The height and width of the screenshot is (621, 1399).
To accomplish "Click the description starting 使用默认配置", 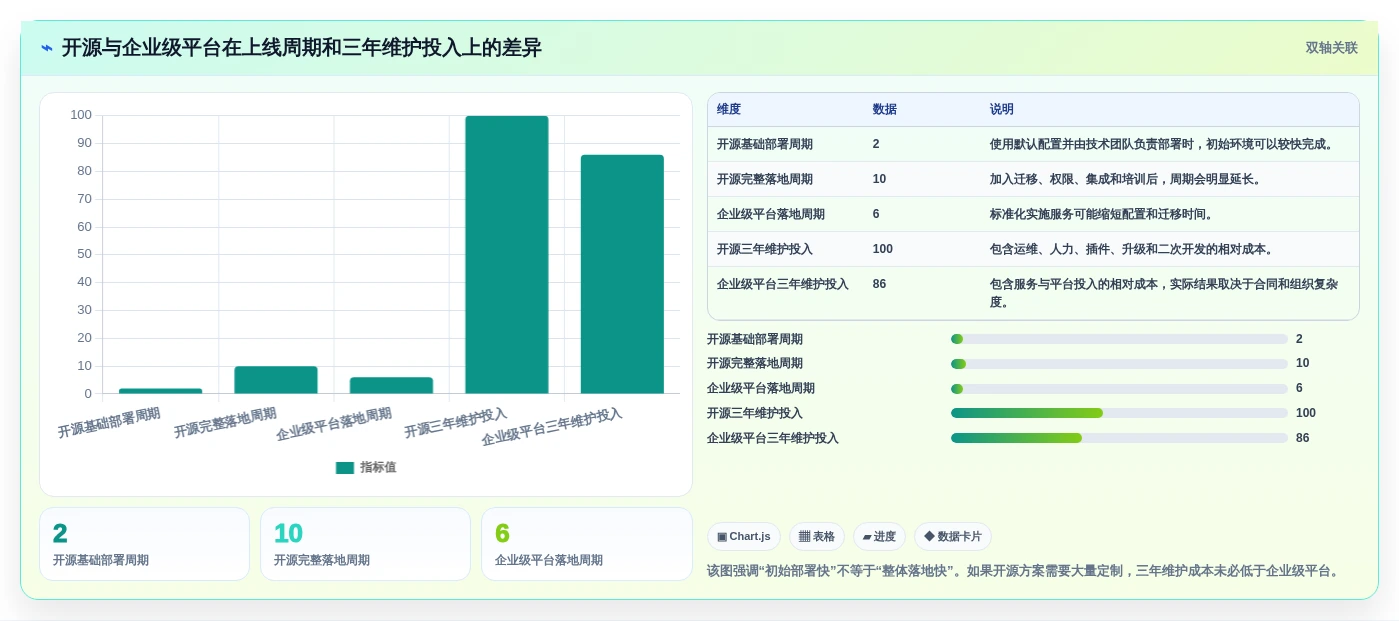I will pos(1162,144).
